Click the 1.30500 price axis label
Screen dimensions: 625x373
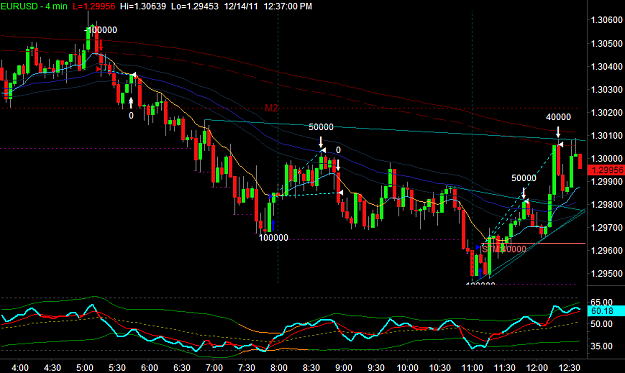[x=606, y=43]
